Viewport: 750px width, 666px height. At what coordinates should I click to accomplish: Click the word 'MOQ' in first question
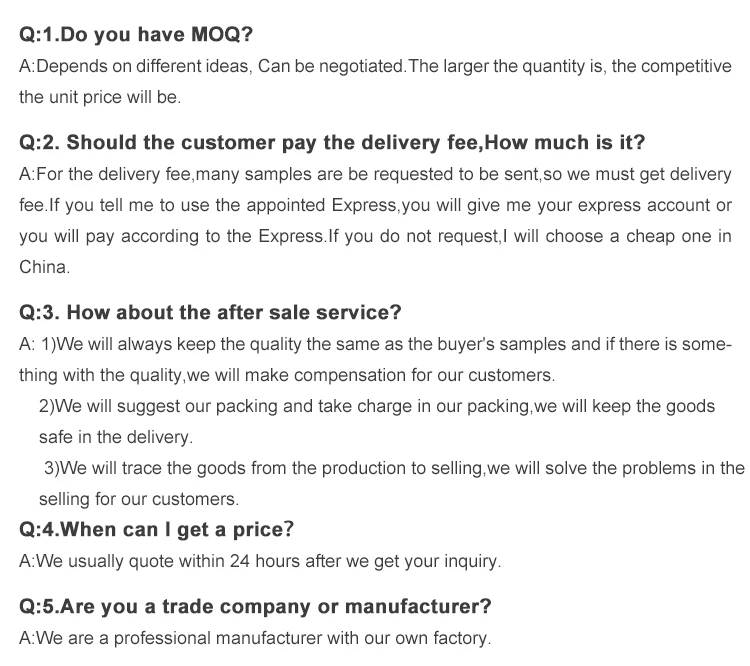click(214, 34)
